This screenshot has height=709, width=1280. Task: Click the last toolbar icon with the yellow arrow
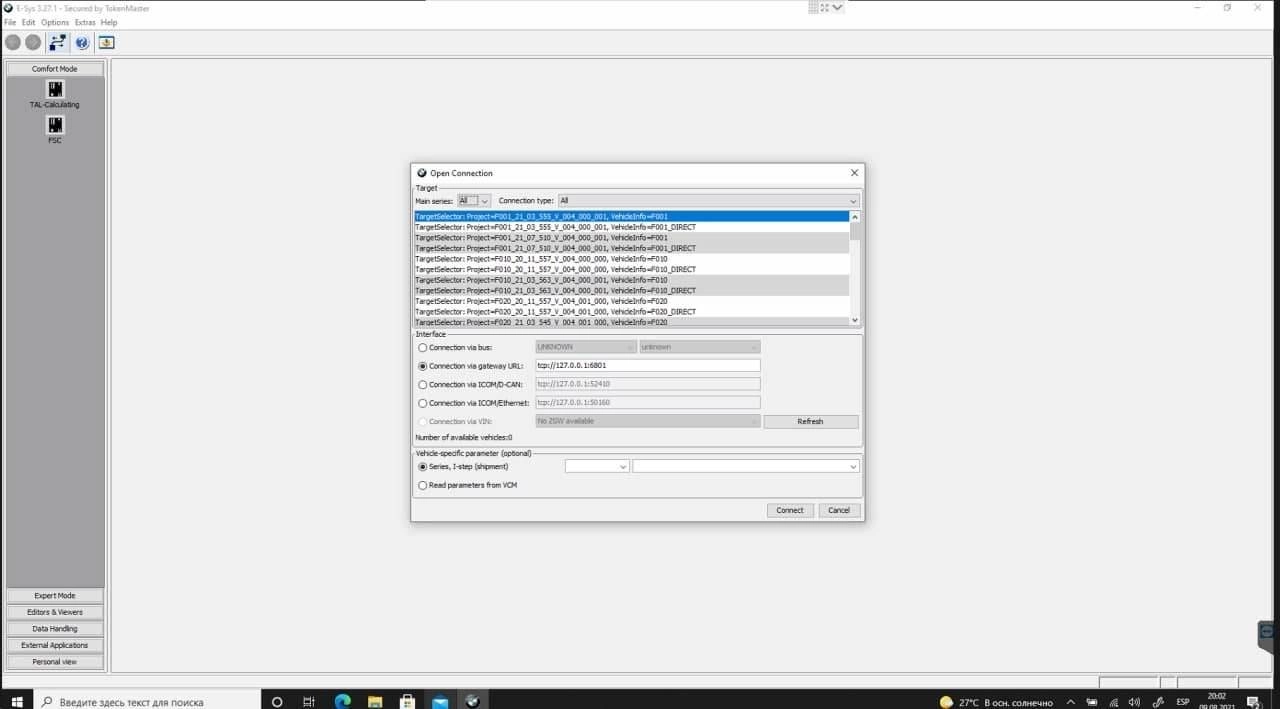click(x=106, y=43)
